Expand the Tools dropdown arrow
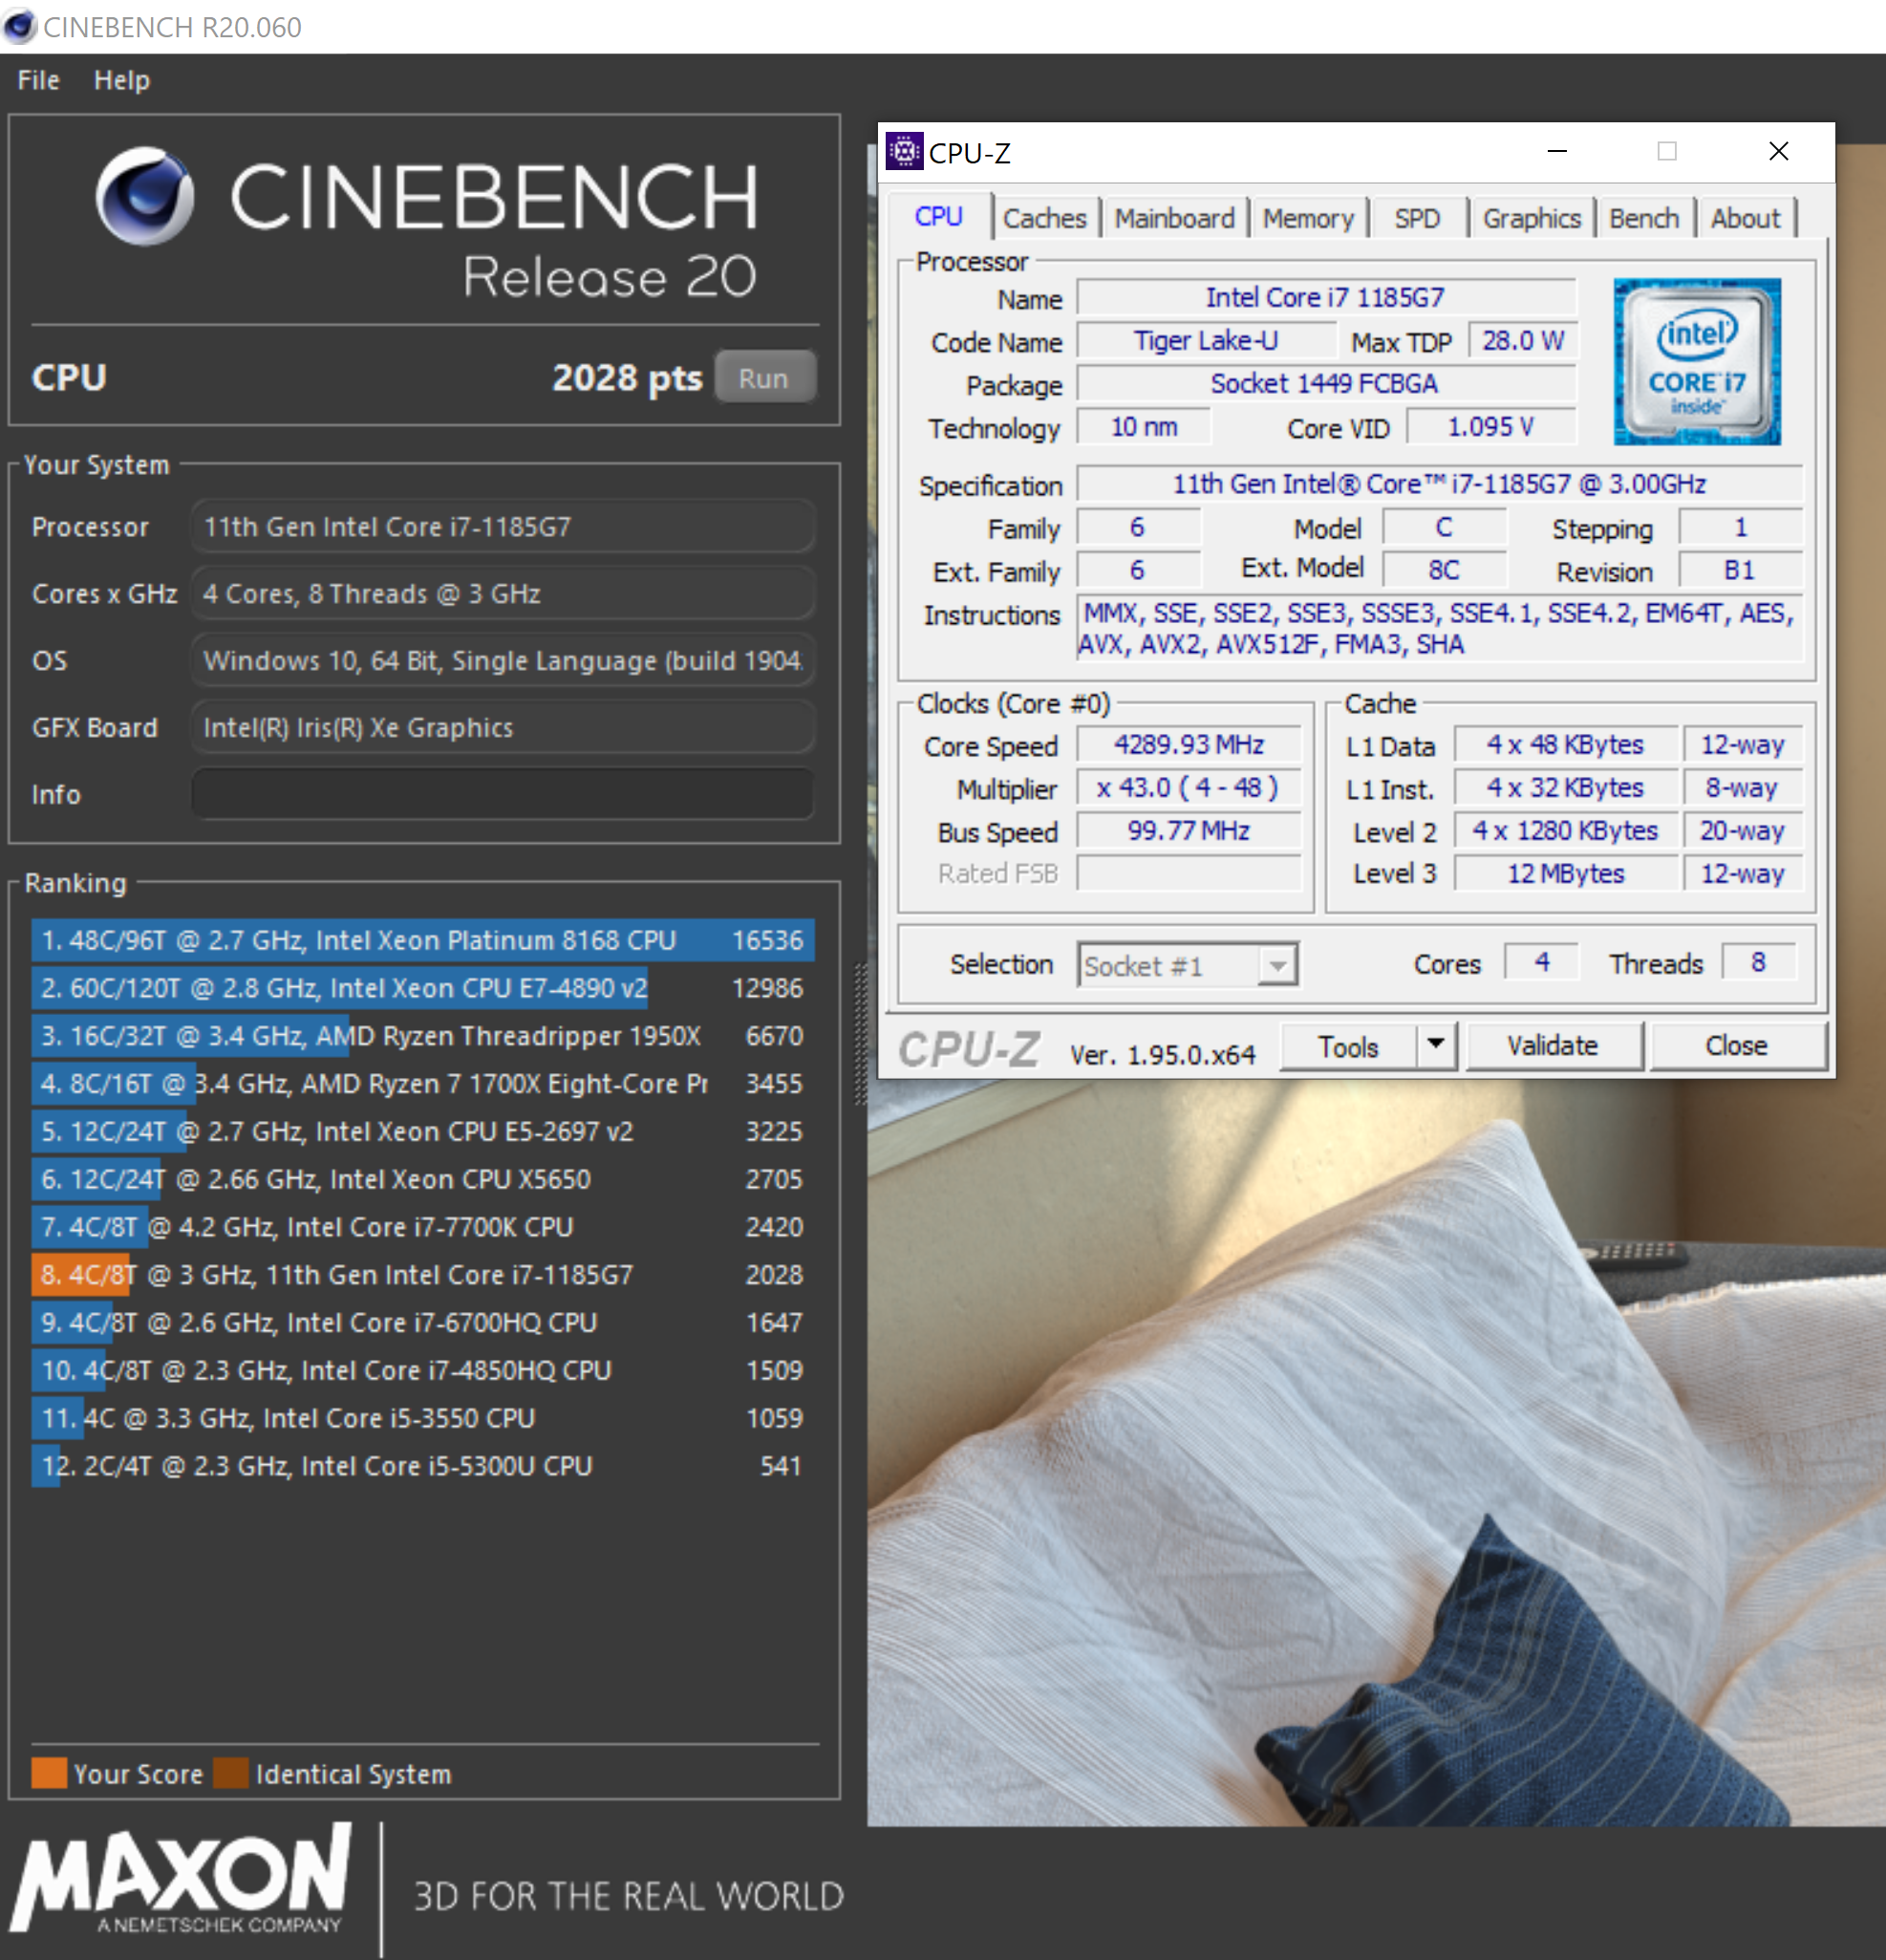Viewport: 1886px width, 1960px height. pyautogui.click(x=1435, y=1045)
